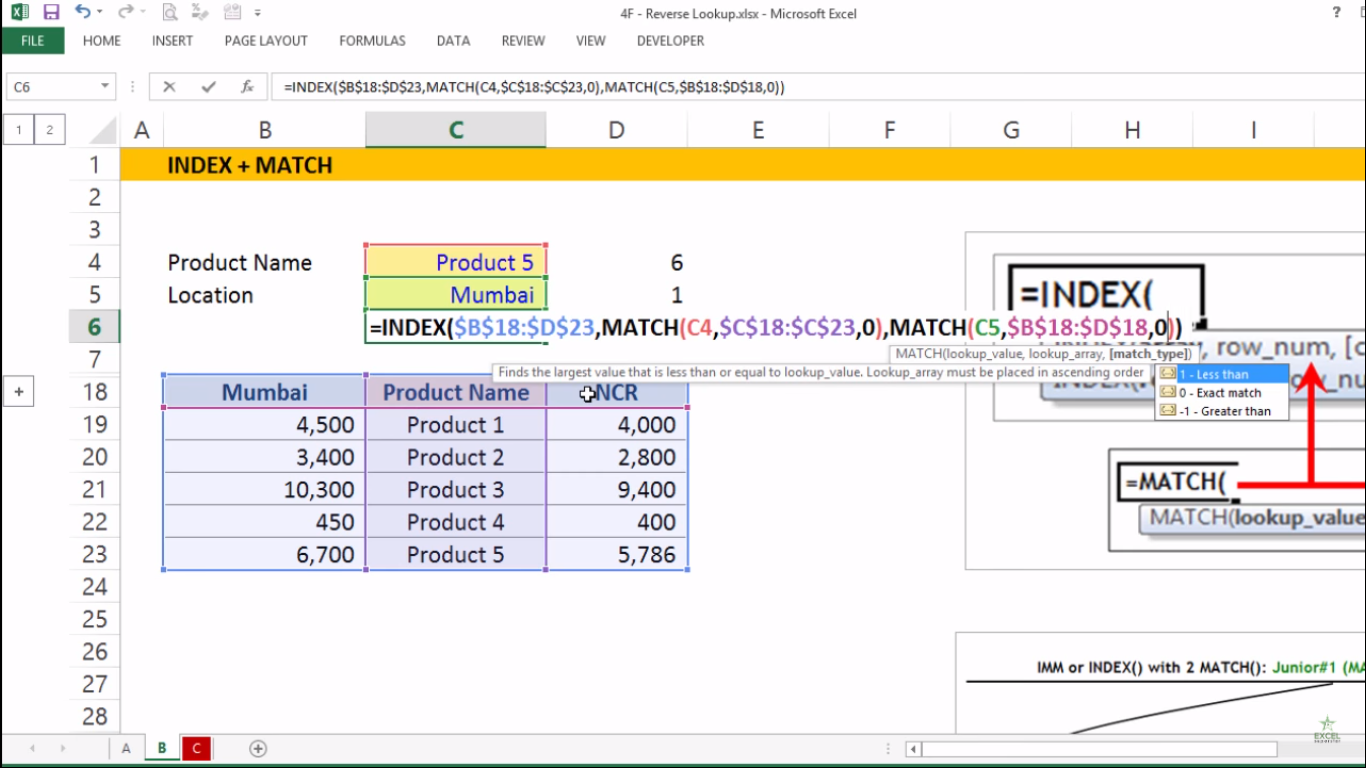This screenshot has height=768, width=1366.
Task: Open the undo history dropdown arrow
Action: click(101, 13)
